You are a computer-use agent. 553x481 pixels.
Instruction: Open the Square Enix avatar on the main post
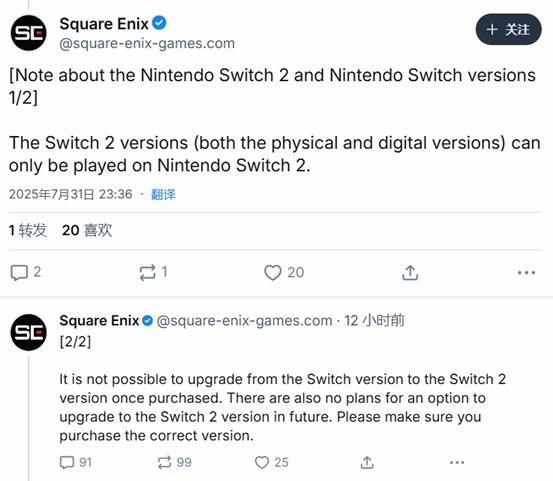point(29,33)
